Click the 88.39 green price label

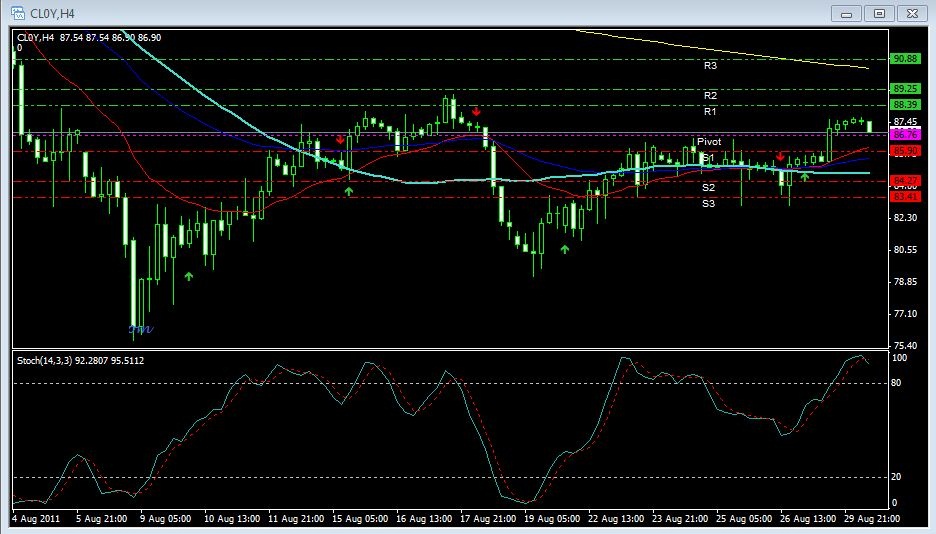pyautogui.click(x=905, y=104)
